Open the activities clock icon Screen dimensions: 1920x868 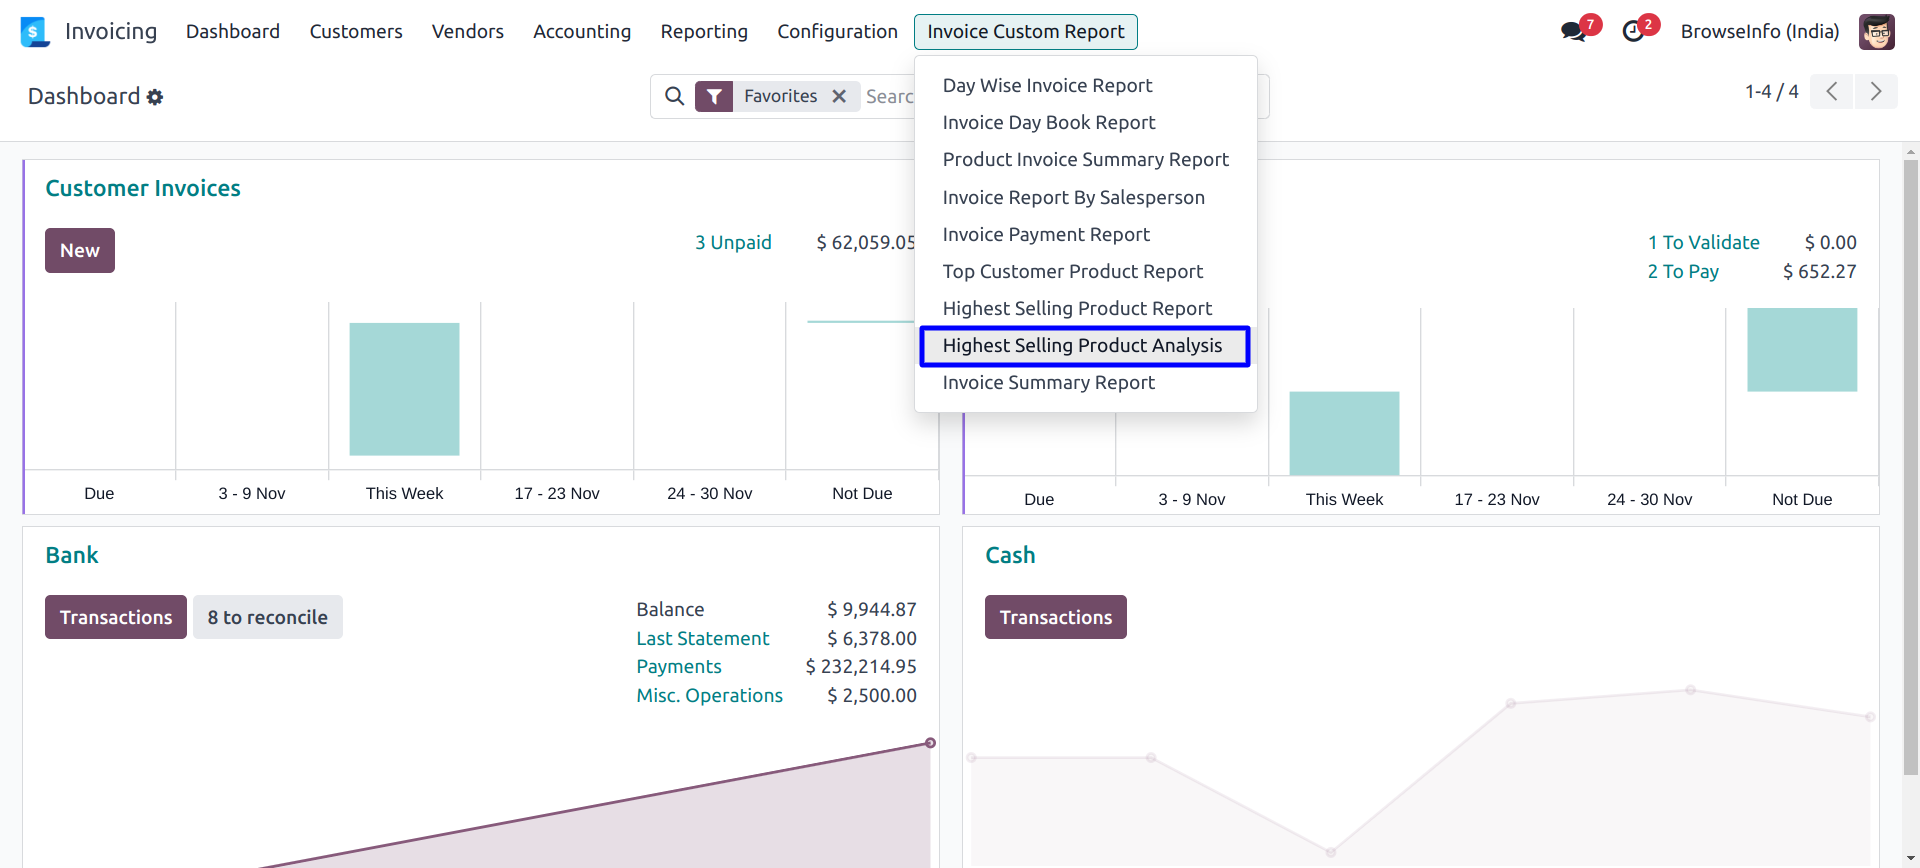[x=1633, y=32]
